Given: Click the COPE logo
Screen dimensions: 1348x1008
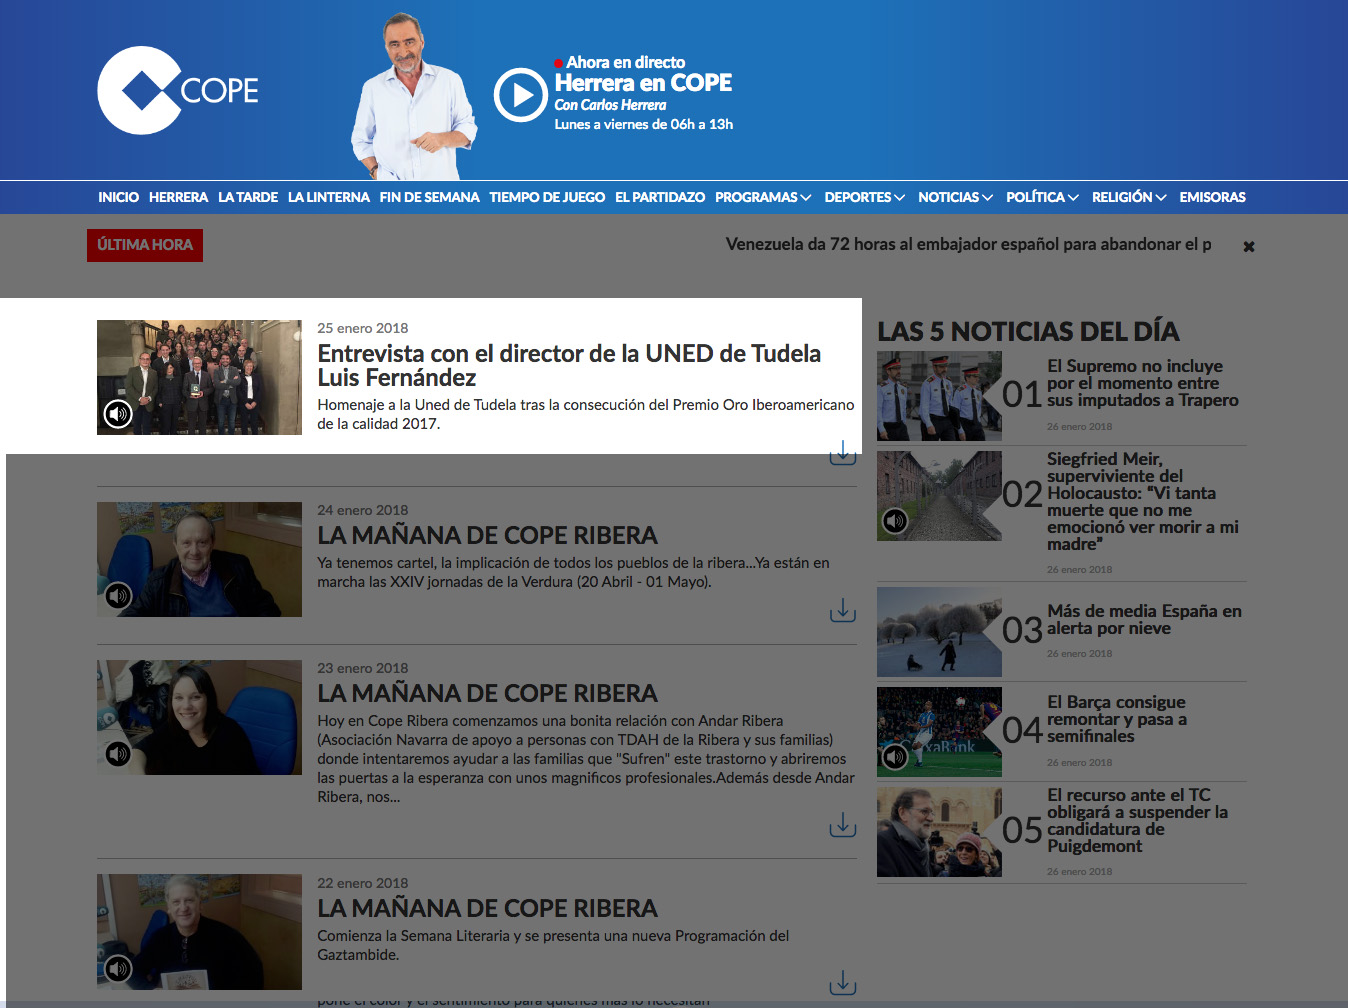Looking at the screenshot, I should (x=178, y=90).
